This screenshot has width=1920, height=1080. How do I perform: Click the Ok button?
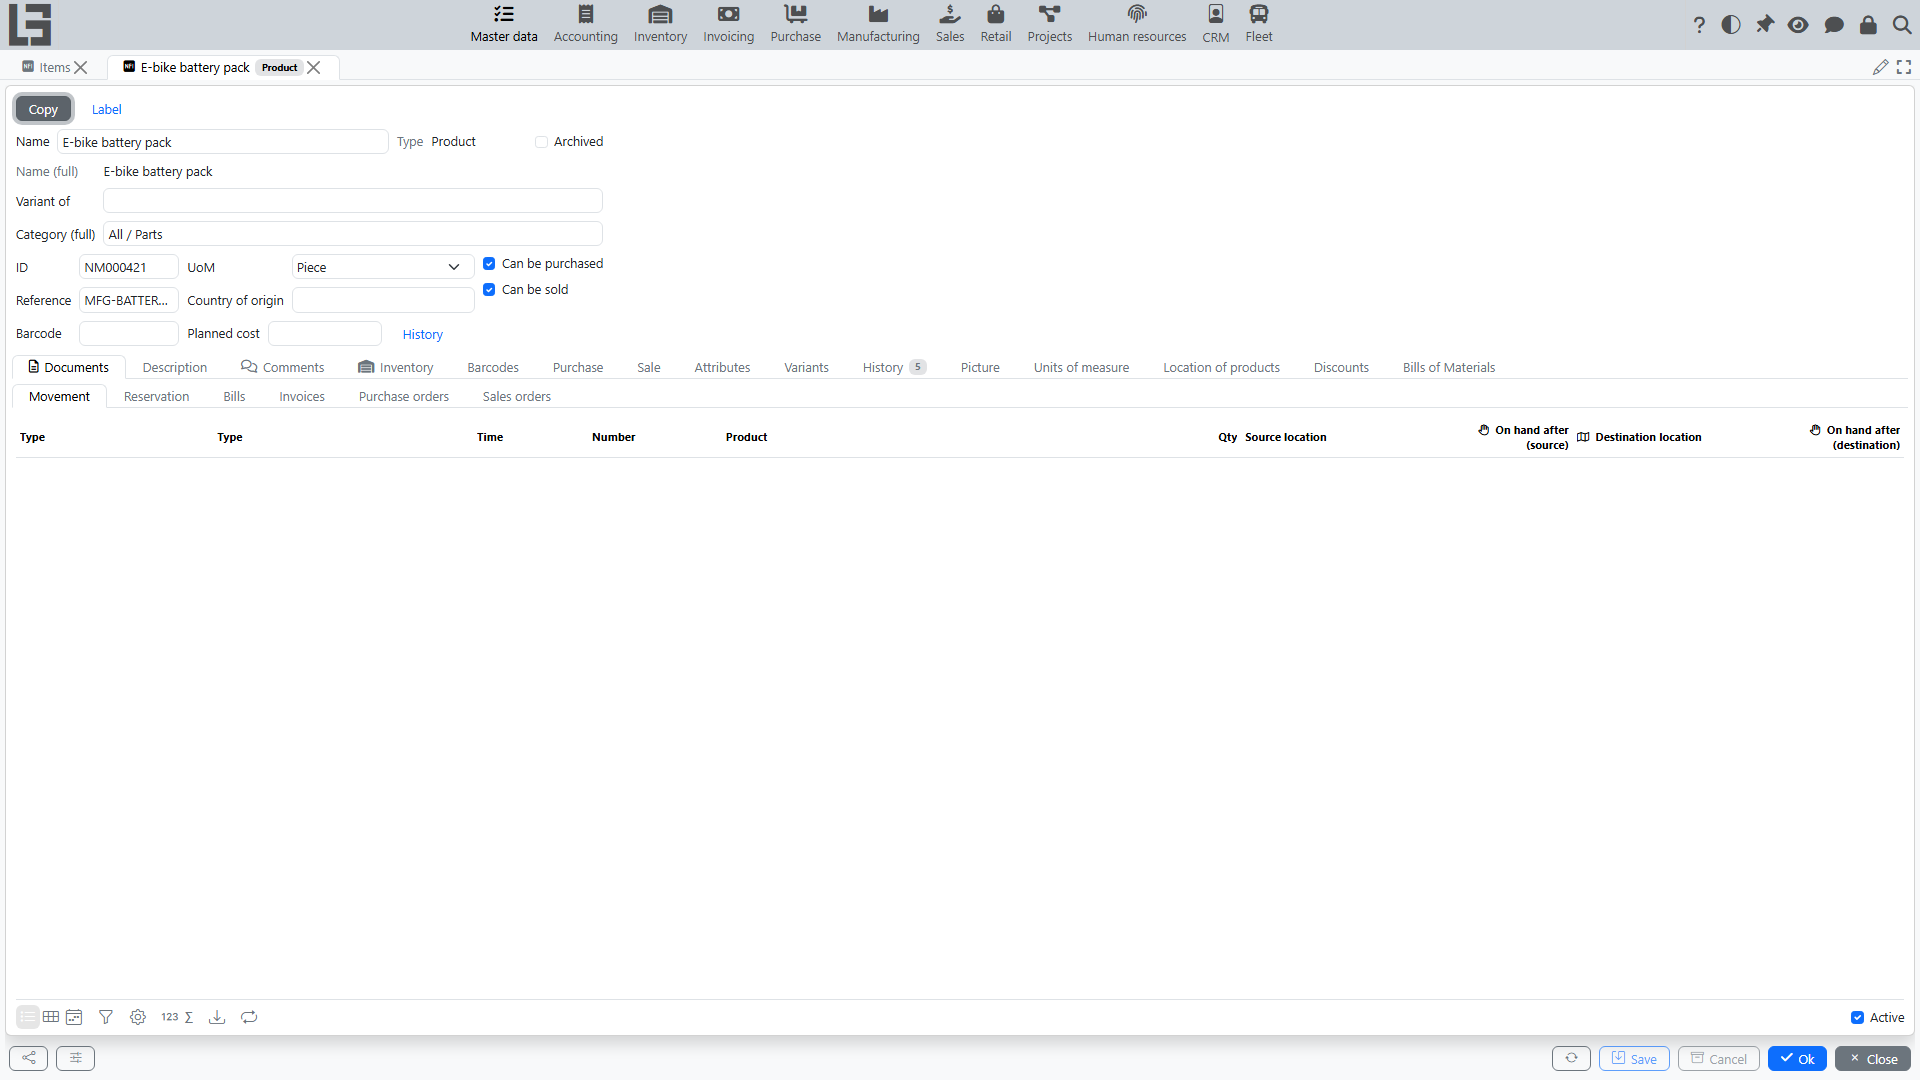pyautogui.click(x=1797, y=1059)
